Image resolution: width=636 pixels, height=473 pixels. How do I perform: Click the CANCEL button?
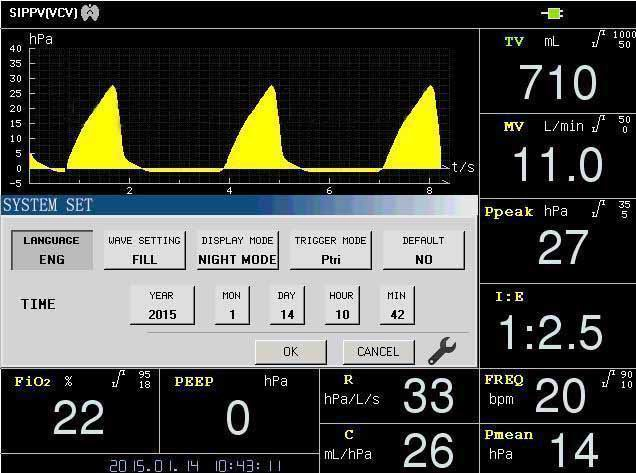[x=378, y=352]
